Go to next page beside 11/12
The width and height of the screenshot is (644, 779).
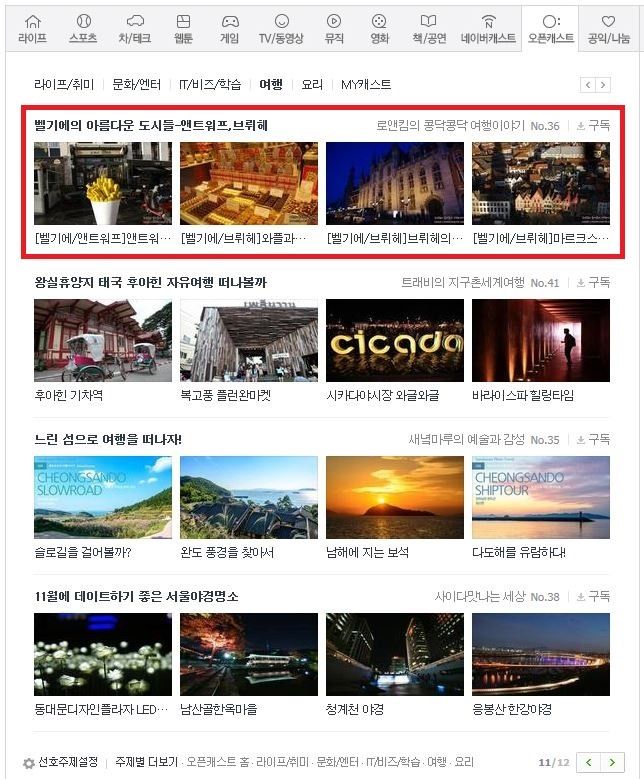(612, 762)
